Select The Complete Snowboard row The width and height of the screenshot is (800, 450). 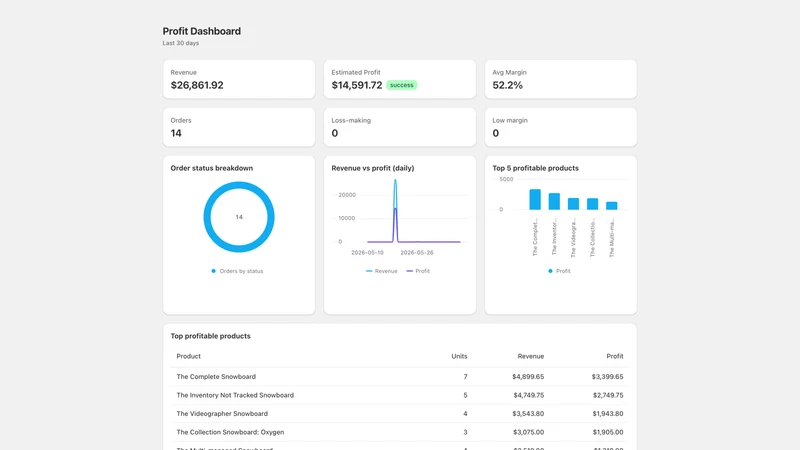pyautogui.click(x=399, y=377)
